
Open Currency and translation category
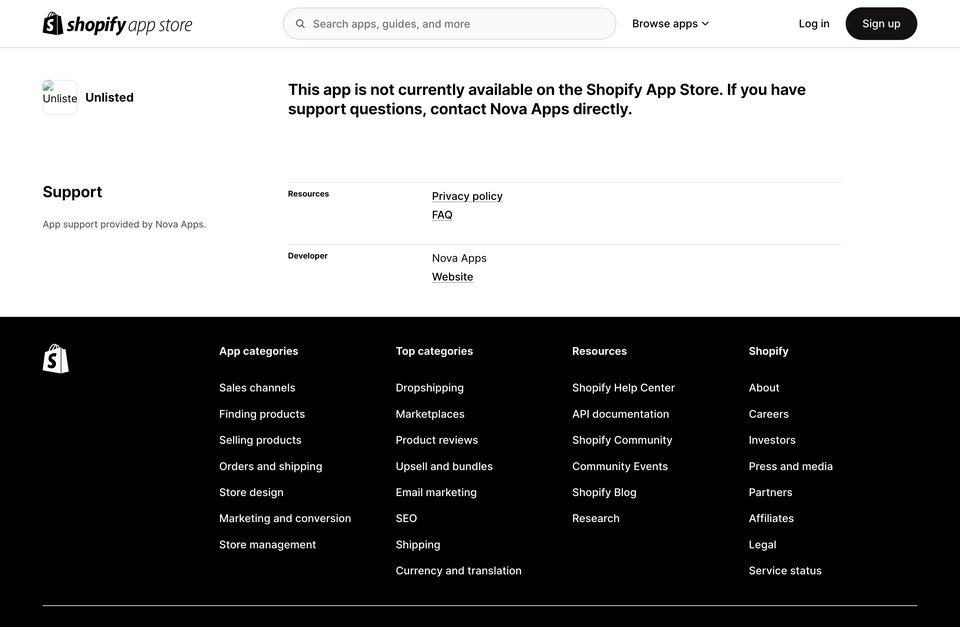(x=459, y=571)
